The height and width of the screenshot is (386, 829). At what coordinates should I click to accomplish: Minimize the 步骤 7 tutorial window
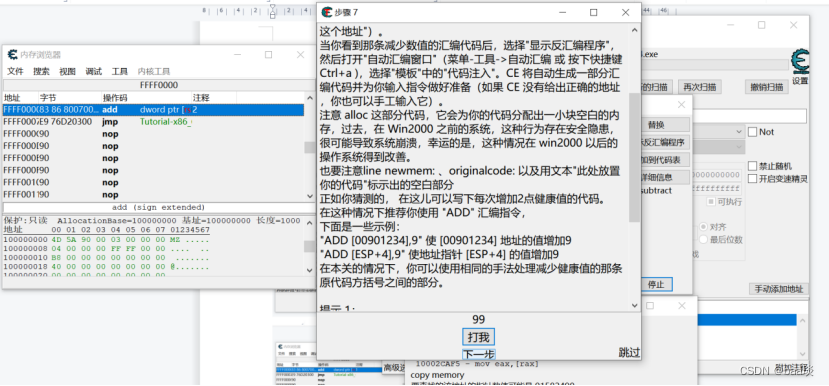[x=562, y=12]
